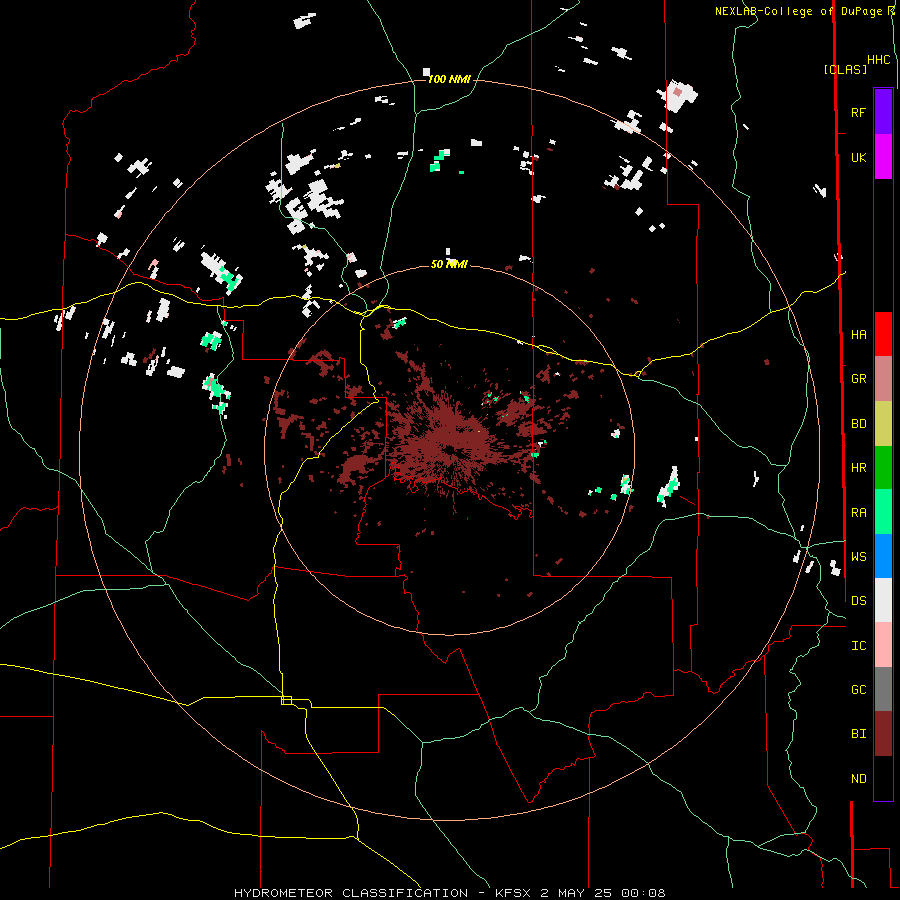
Task: Click the UK legend label
Action: point(858,158)
